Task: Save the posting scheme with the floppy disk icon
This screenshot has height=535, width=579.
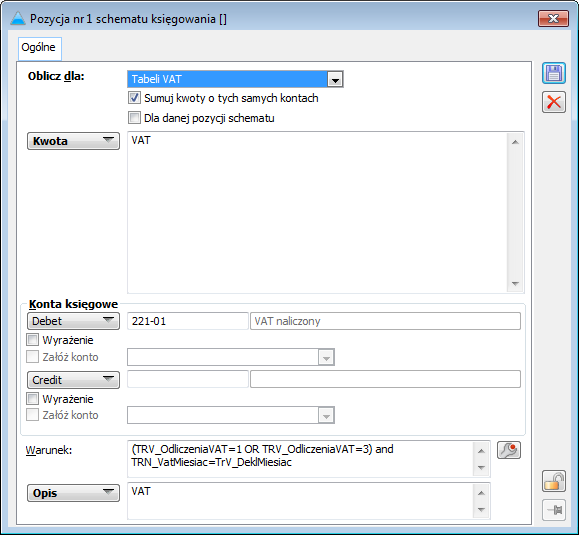Action: click(x=554, y=73)
